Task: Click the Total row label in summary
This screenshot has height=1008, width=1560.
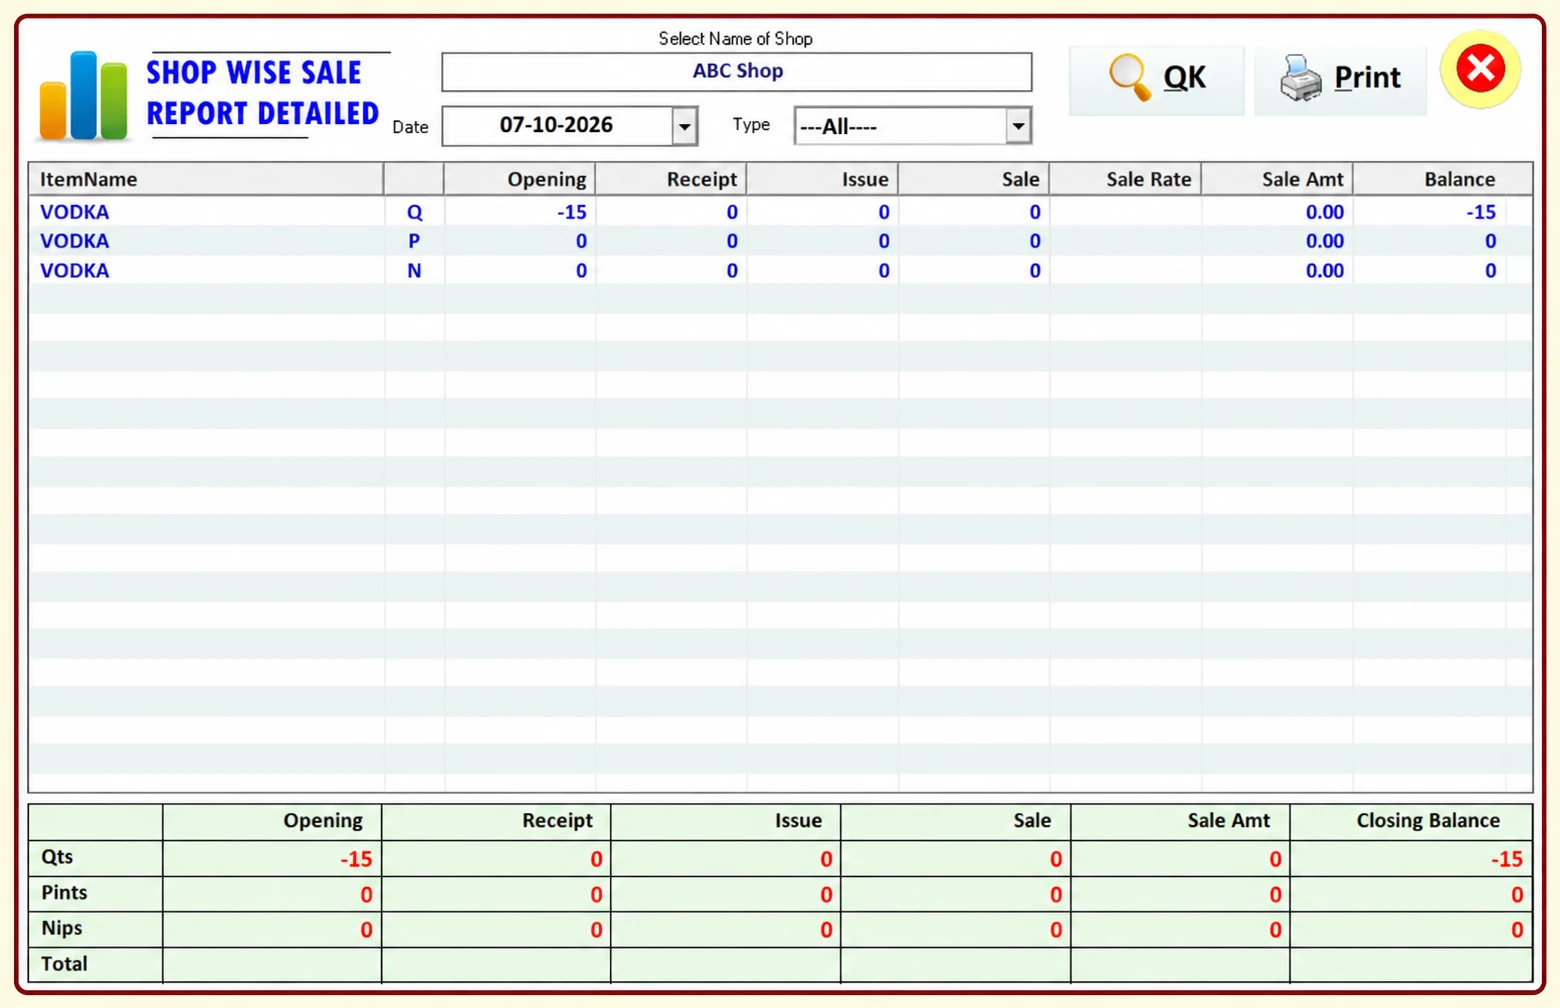Action: pyautogui.click(x=64, y=964)
